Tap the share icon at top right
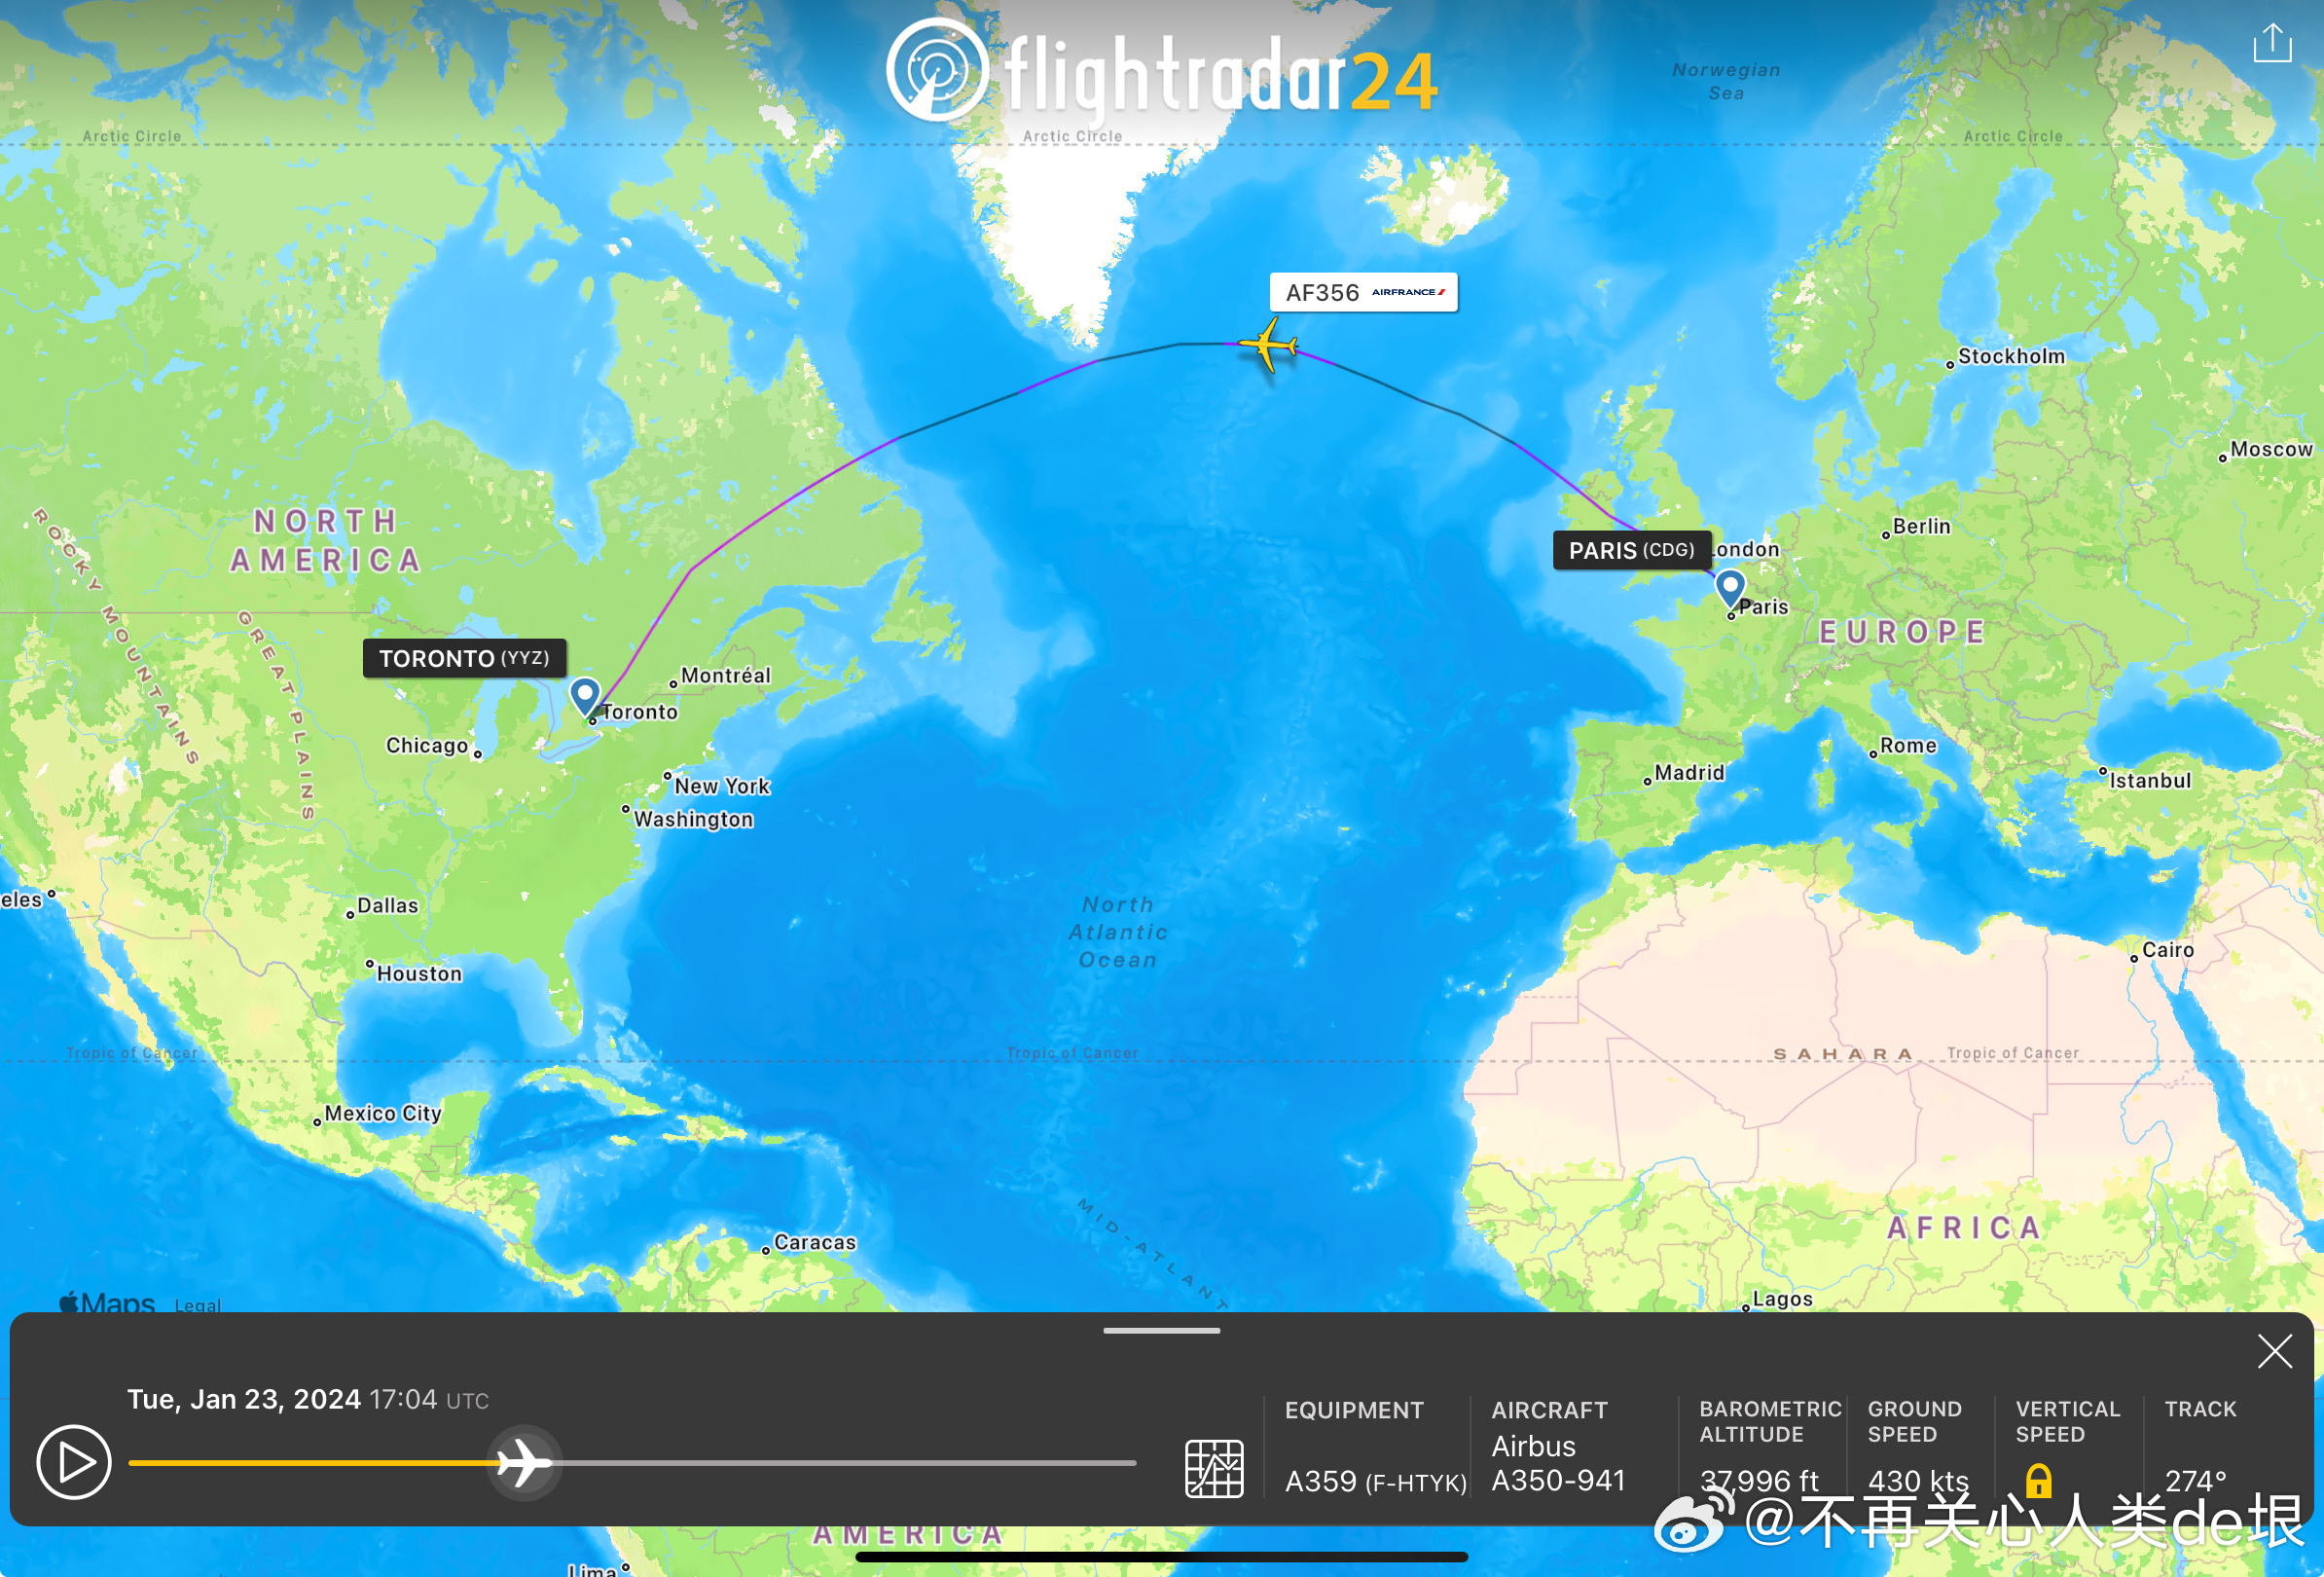This screenshot has height=1577, width=2324. [x=2271, y=44]
